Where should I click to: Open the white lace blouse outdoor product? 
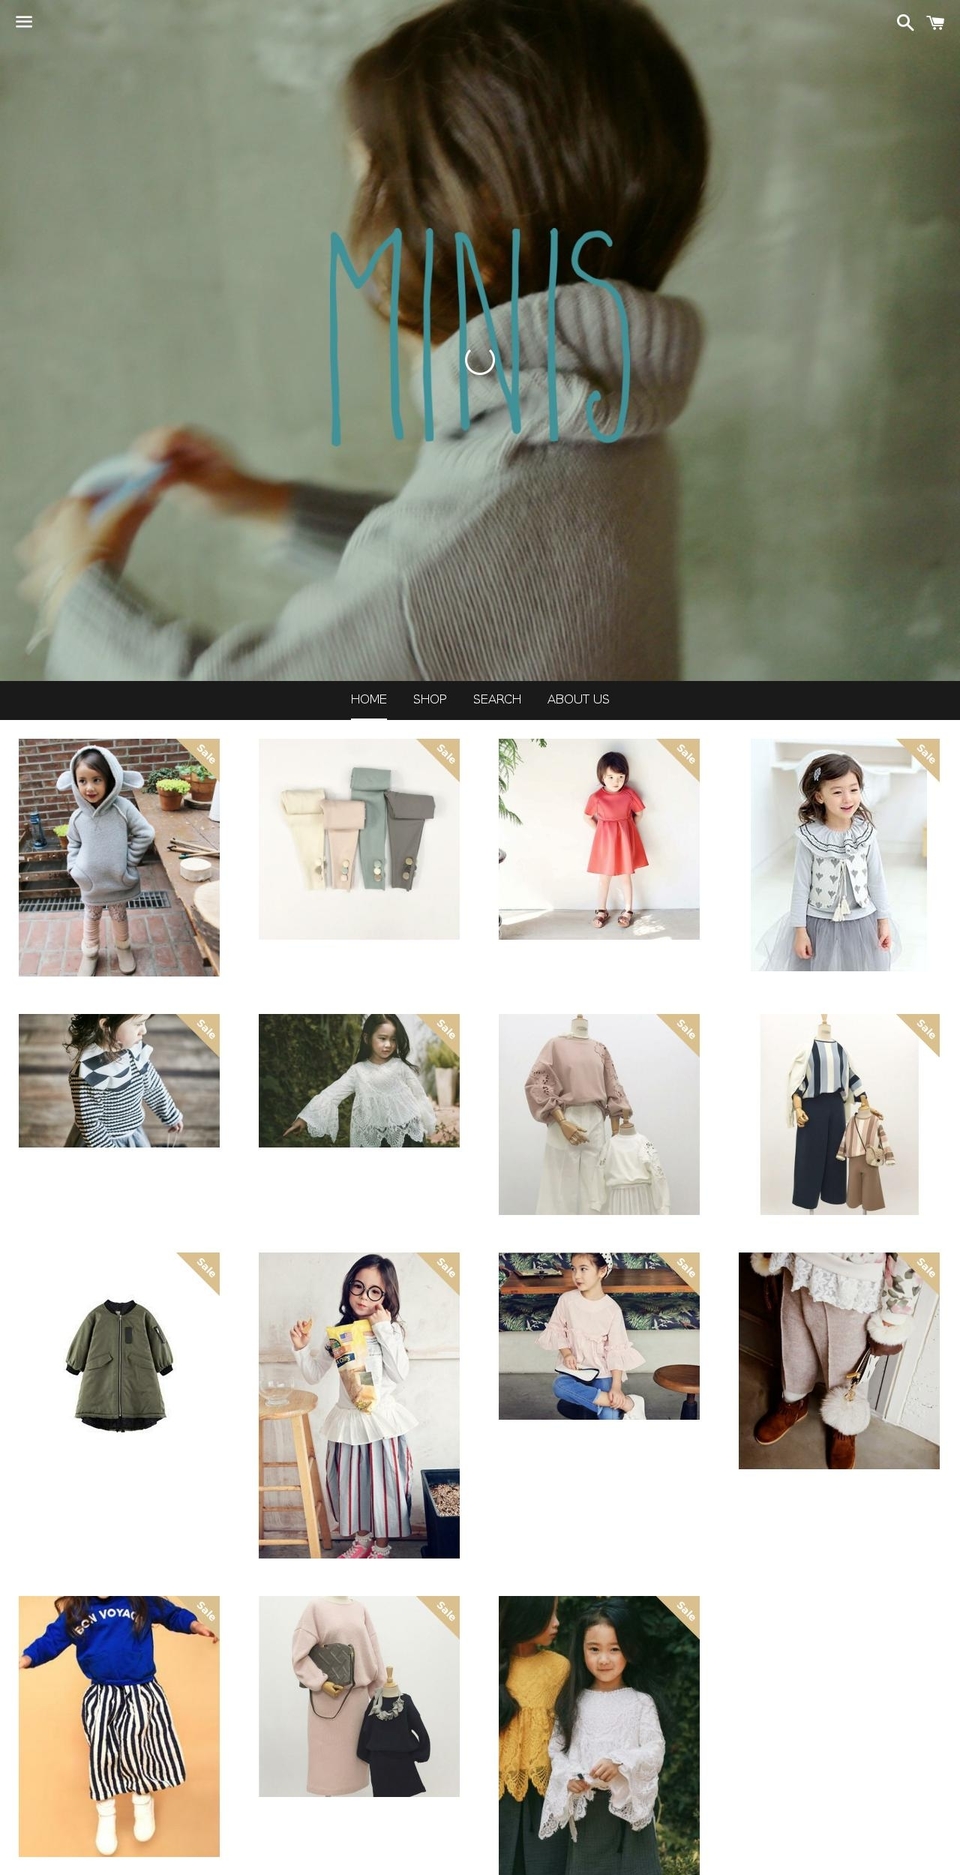[x=359, y=1081]
